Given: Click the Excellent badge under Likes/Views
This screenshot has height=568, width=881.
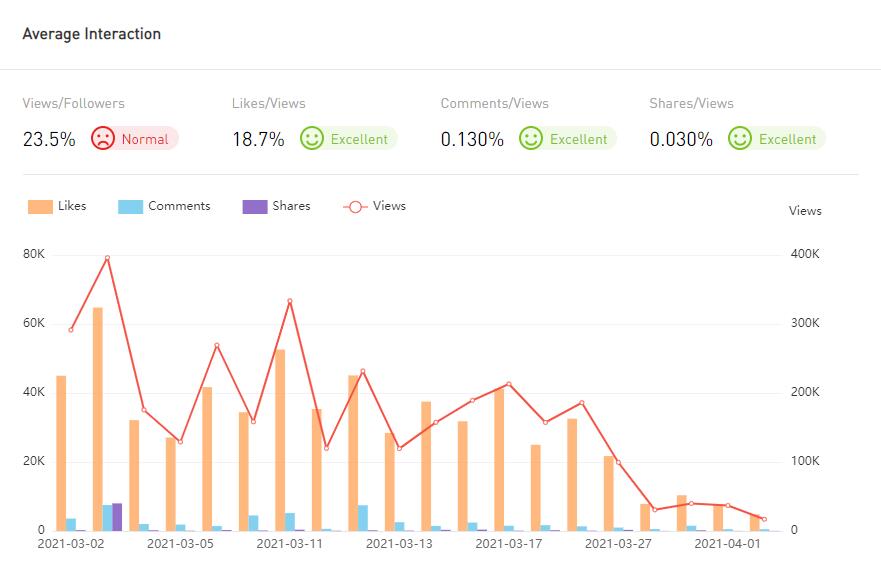Looking at the screenshot, I should click(358, 139).
